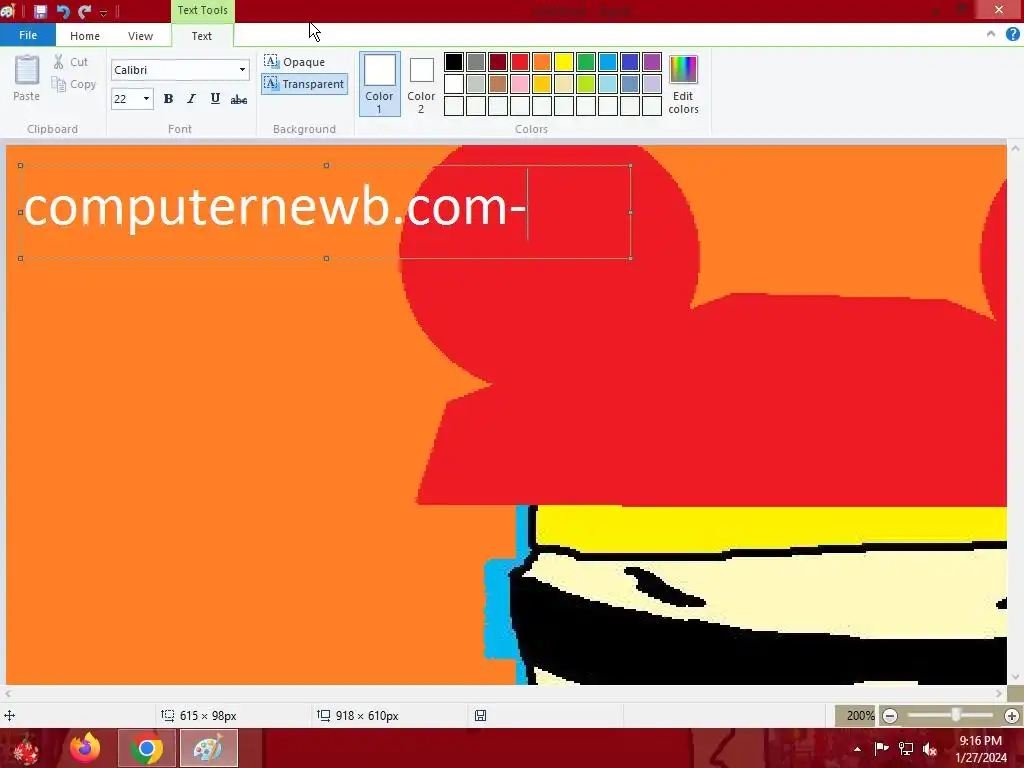This screenshot has height=768, width=1024.
Task: Click the Cut command
Action: click(x=71, y=62)
